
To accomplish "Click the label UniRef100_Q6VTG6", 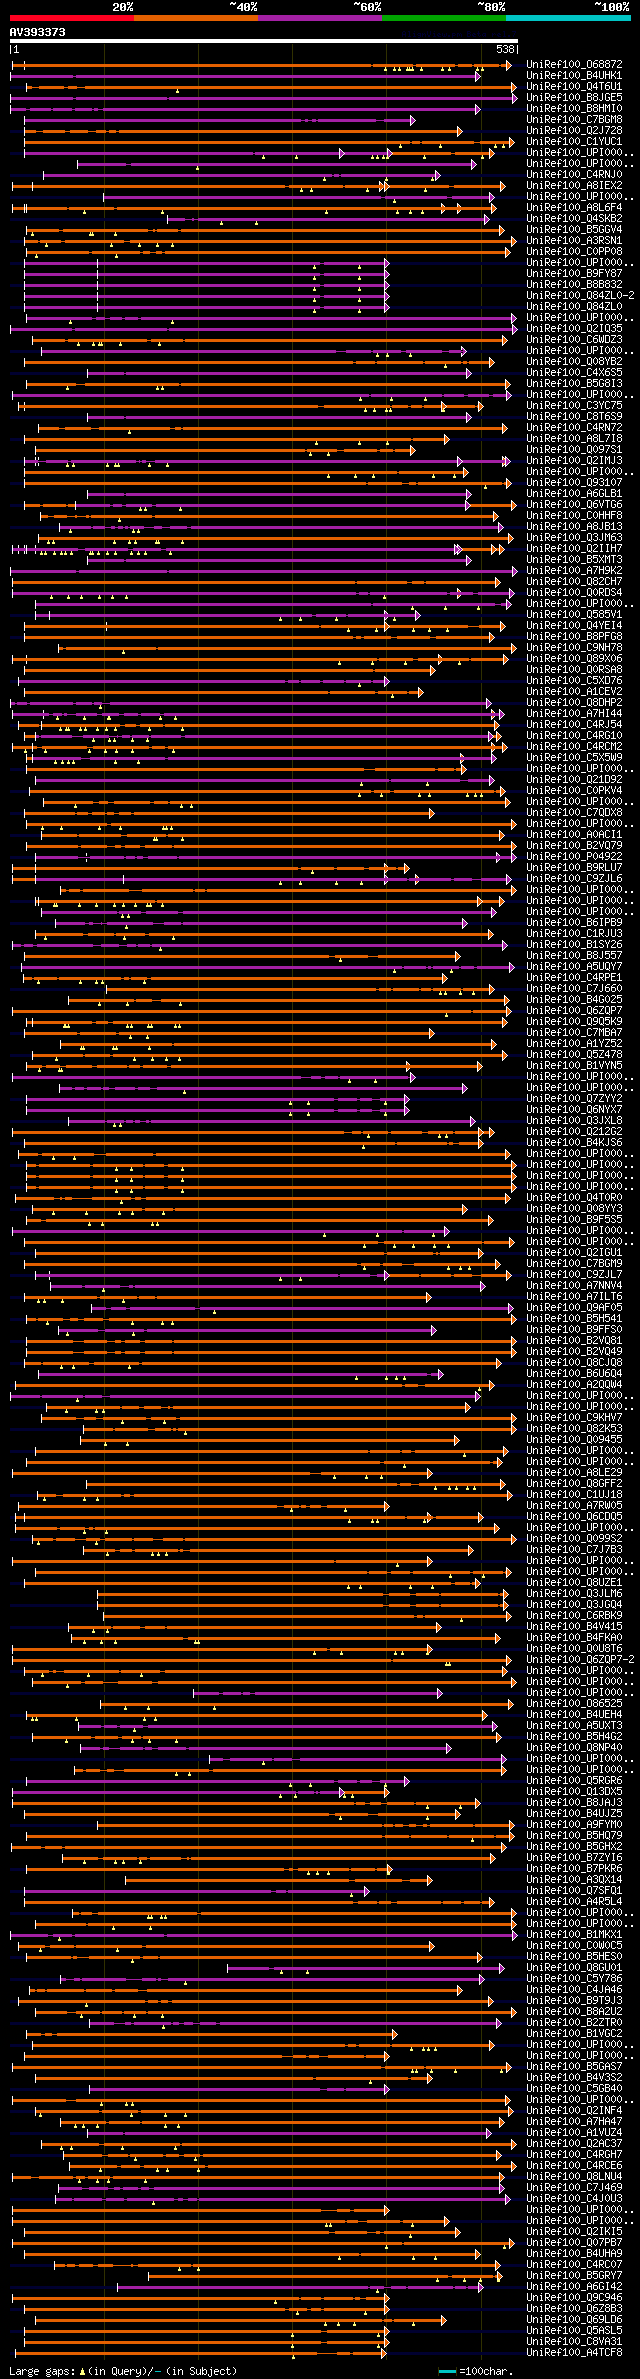I will (x=574, y=505).
